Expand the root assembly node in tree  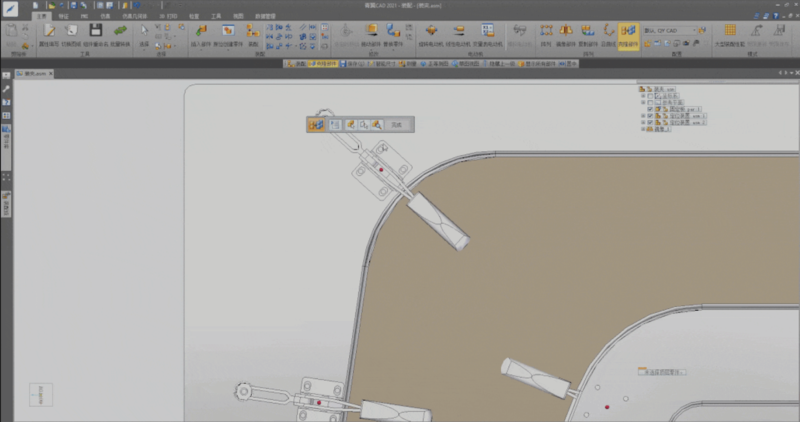[640, 90]
